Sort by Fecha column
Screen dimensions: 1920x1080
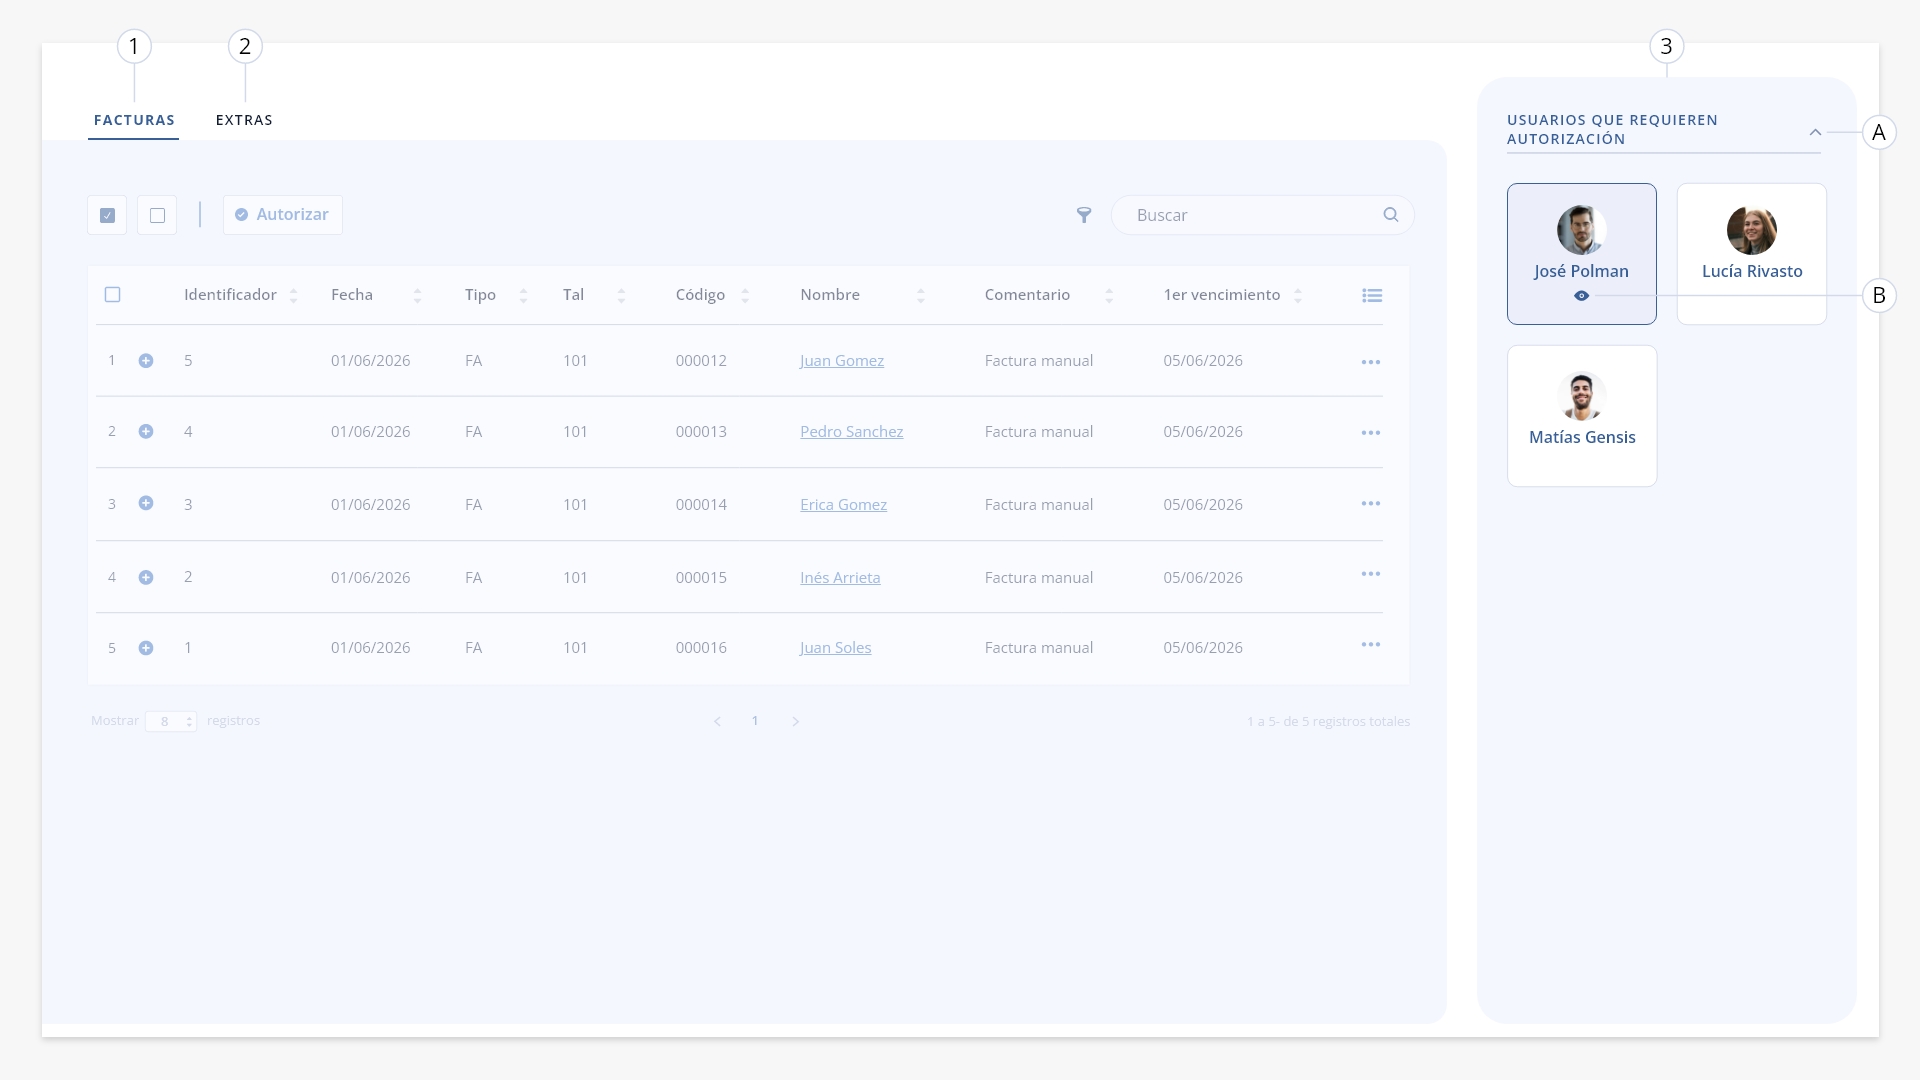point(417,296)
